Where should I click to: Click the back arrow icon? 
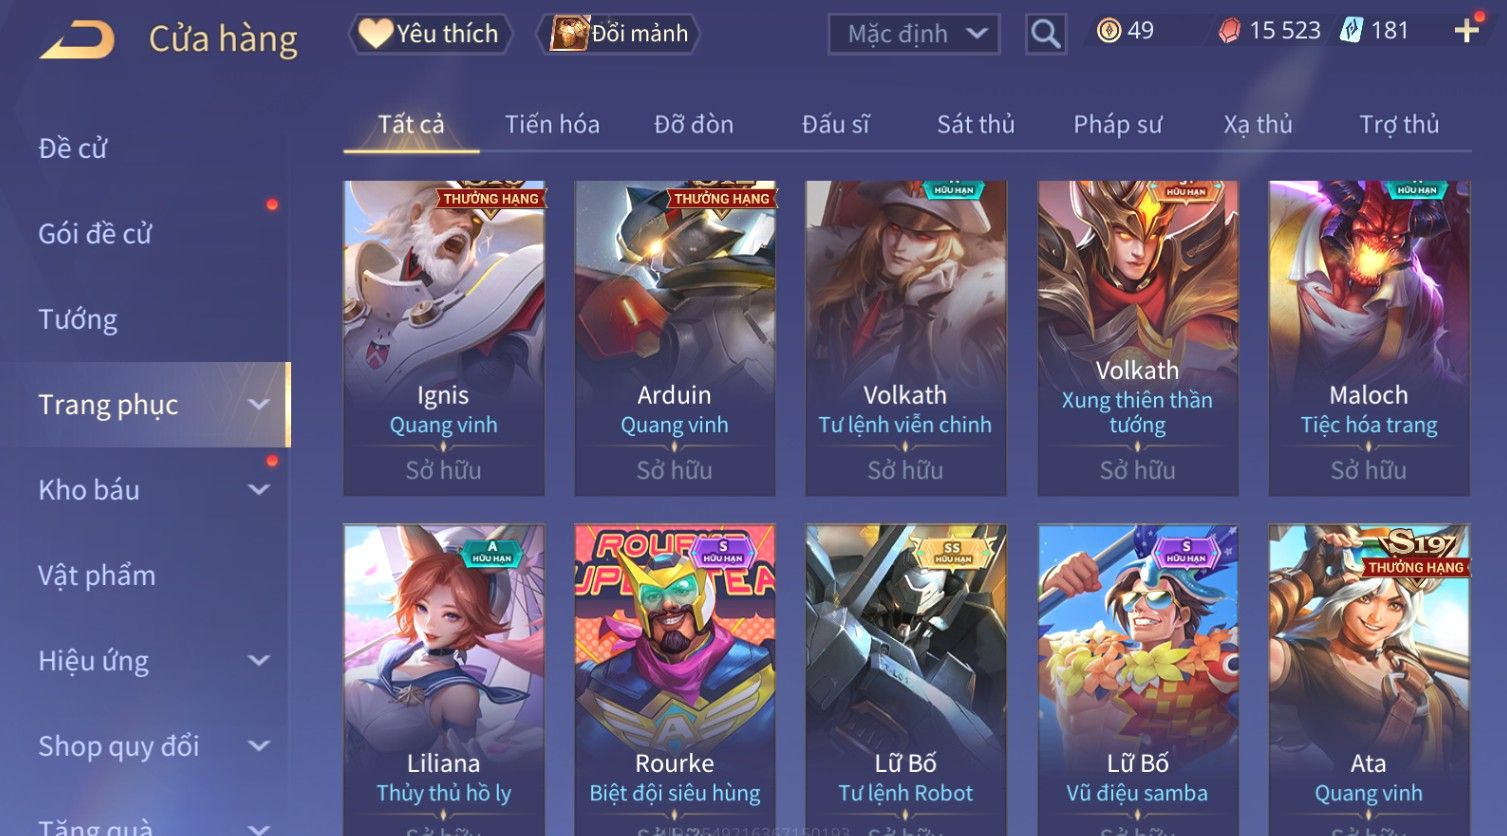coord(78,40)
